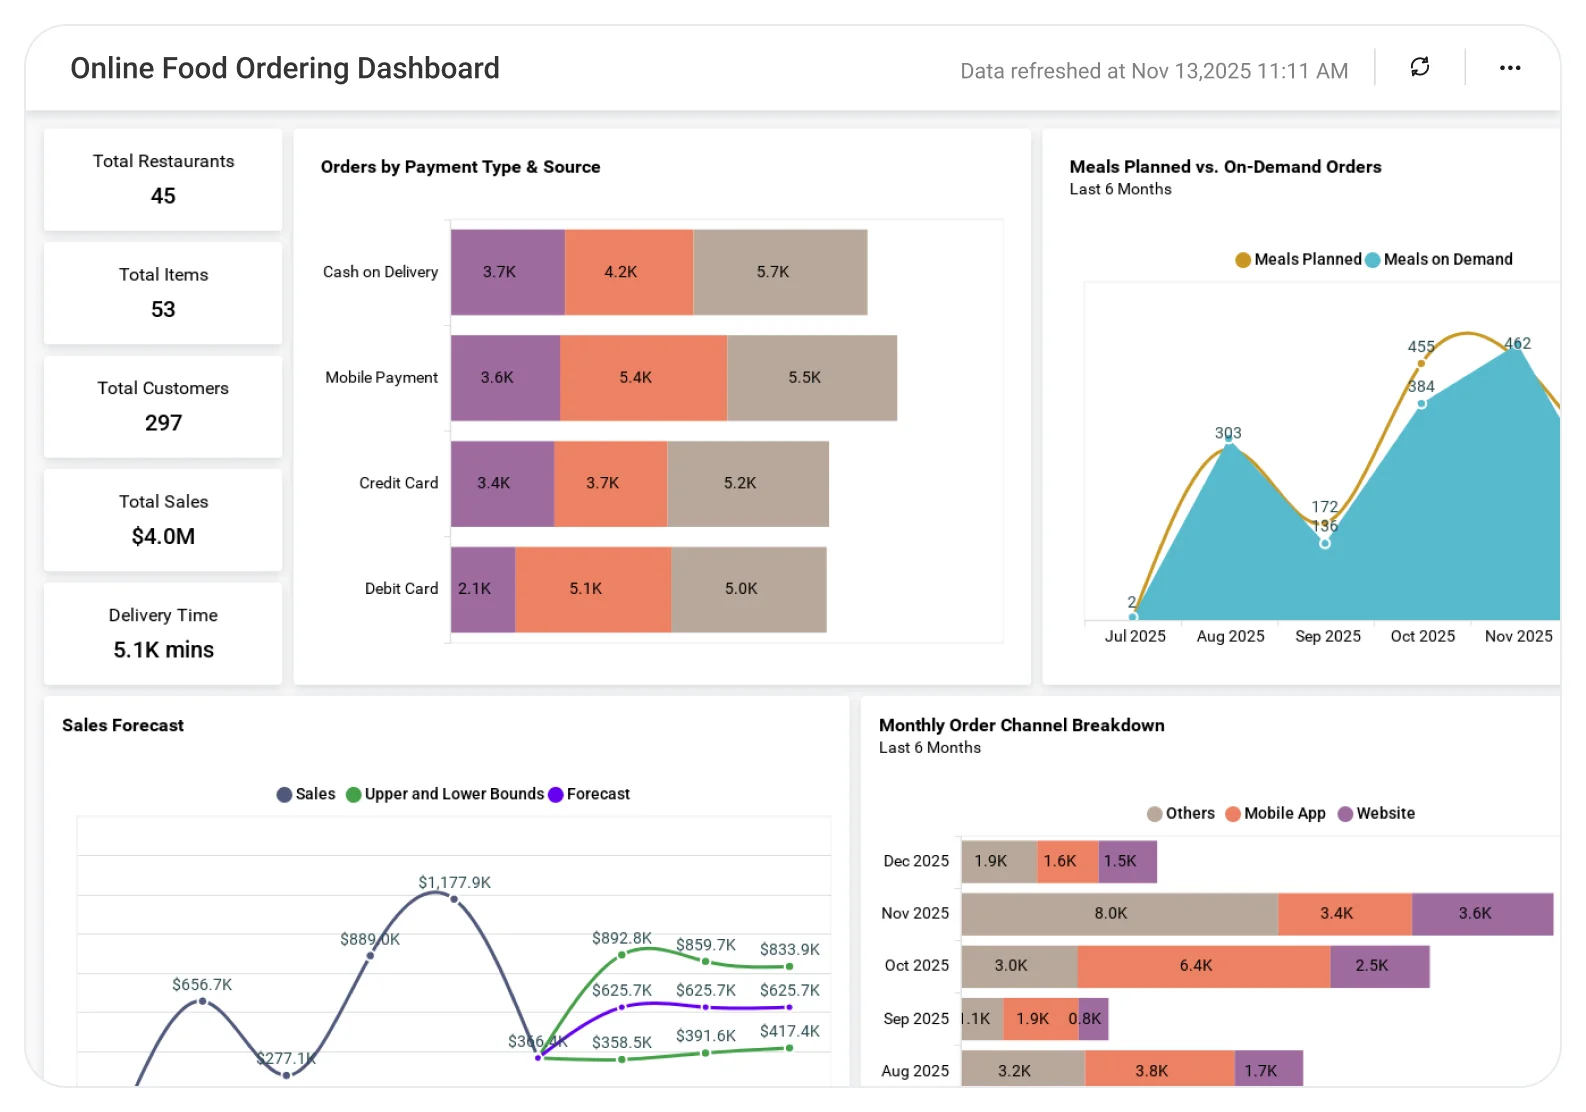Click Credit Card 5.2K bar segment
Viewport: 1586px width, 1112px height.
click(x=748, y=484)
